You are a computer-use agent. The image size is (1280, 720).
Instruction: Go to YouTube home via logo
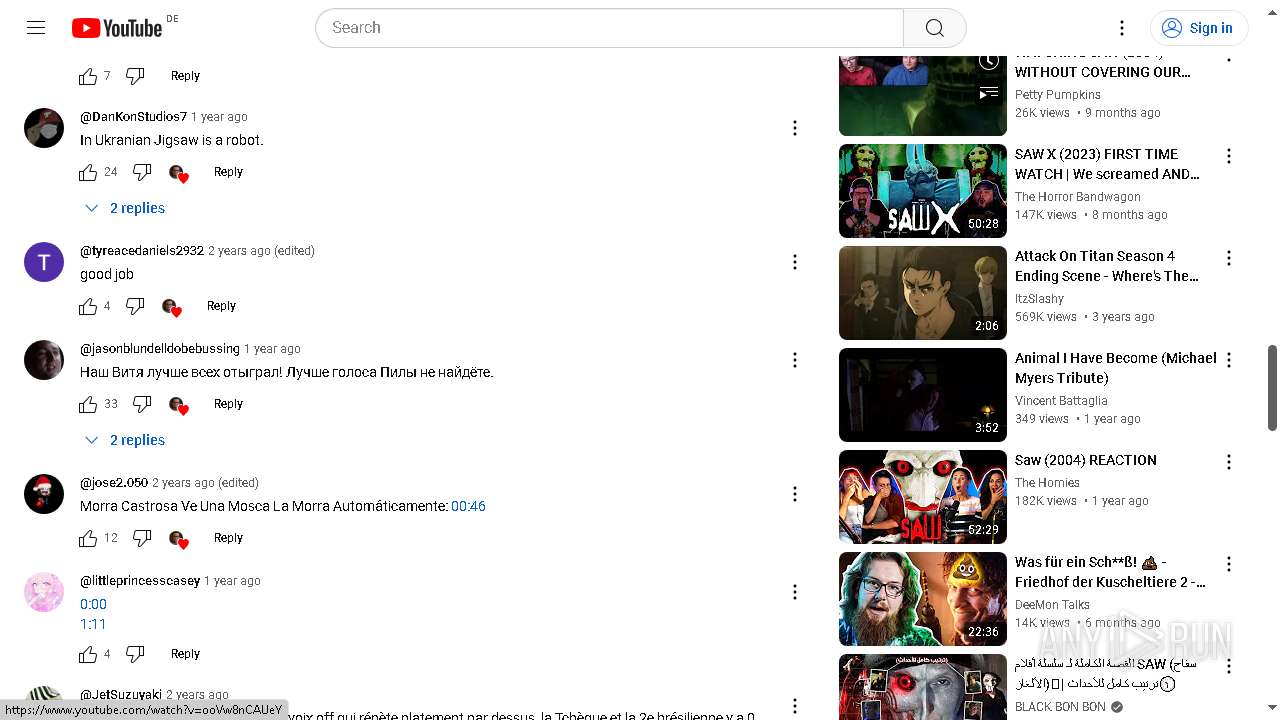117,28
